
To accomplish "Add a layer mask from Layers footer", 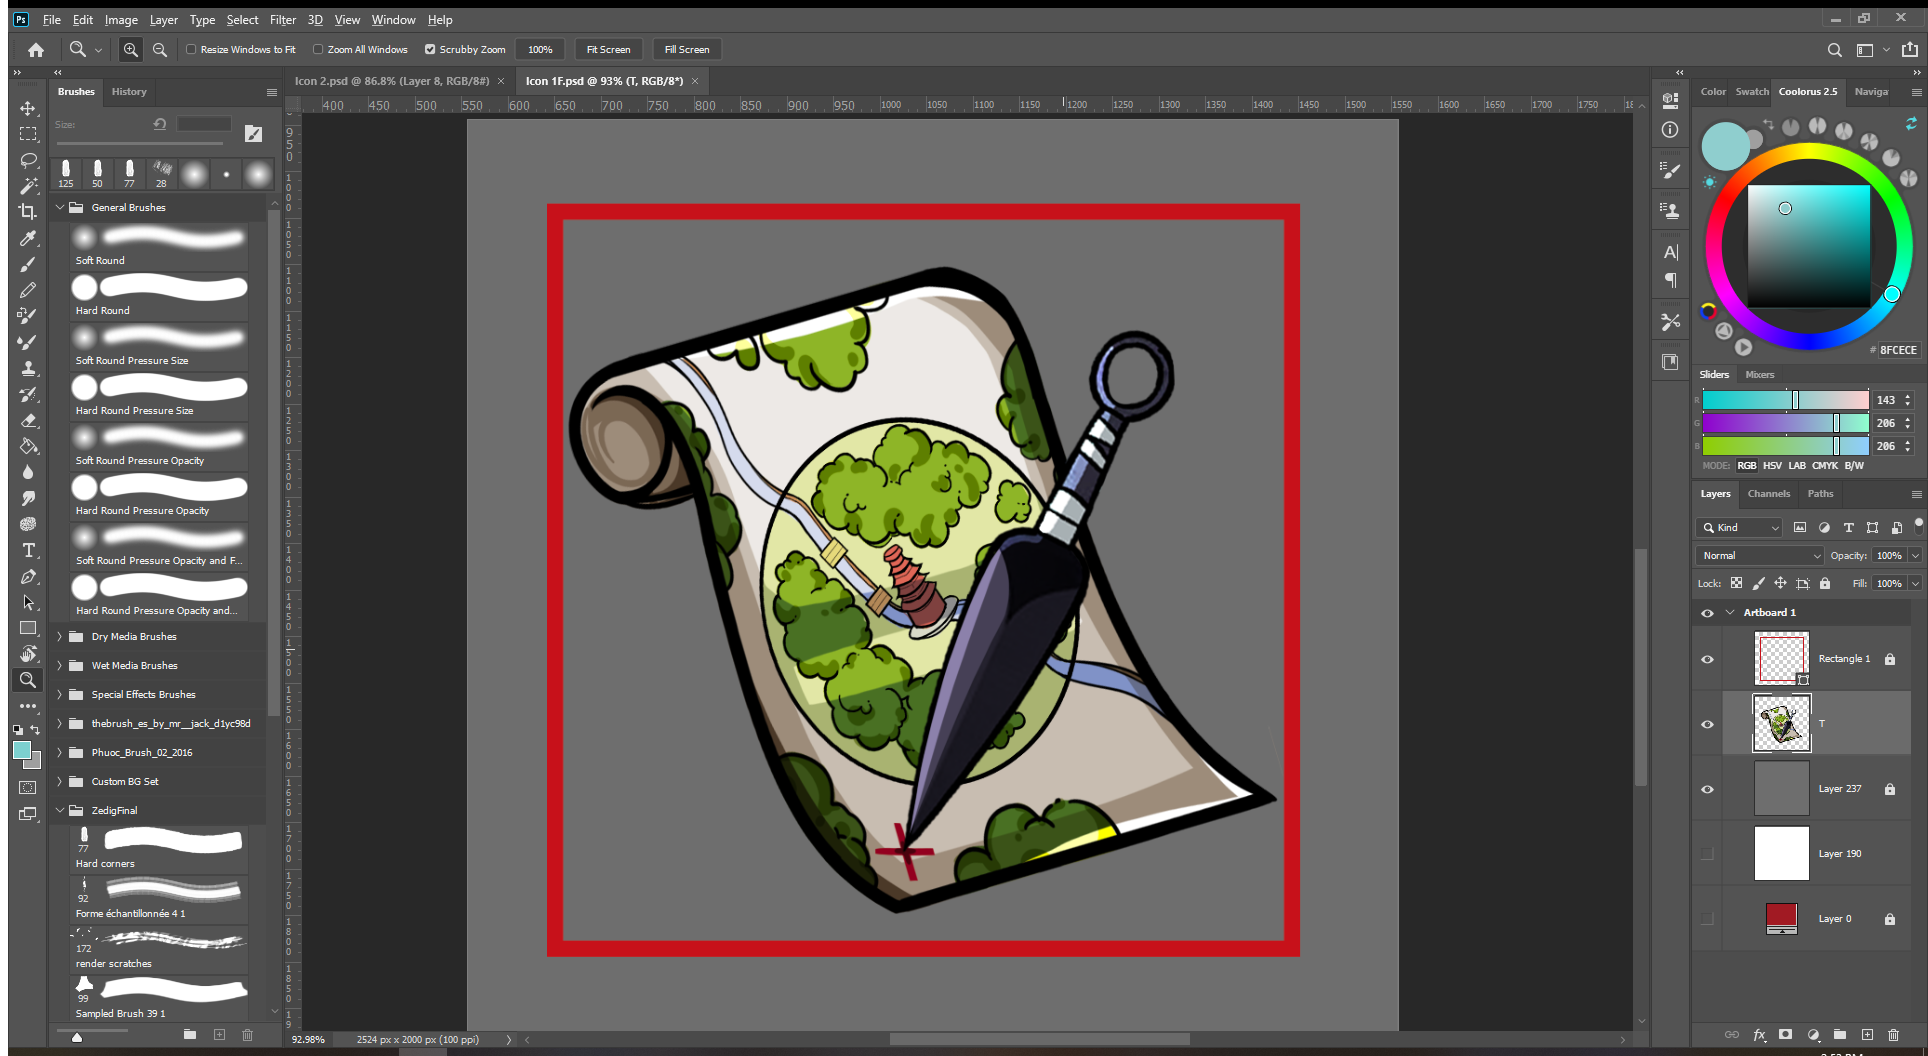I will pos(1785,1035).
